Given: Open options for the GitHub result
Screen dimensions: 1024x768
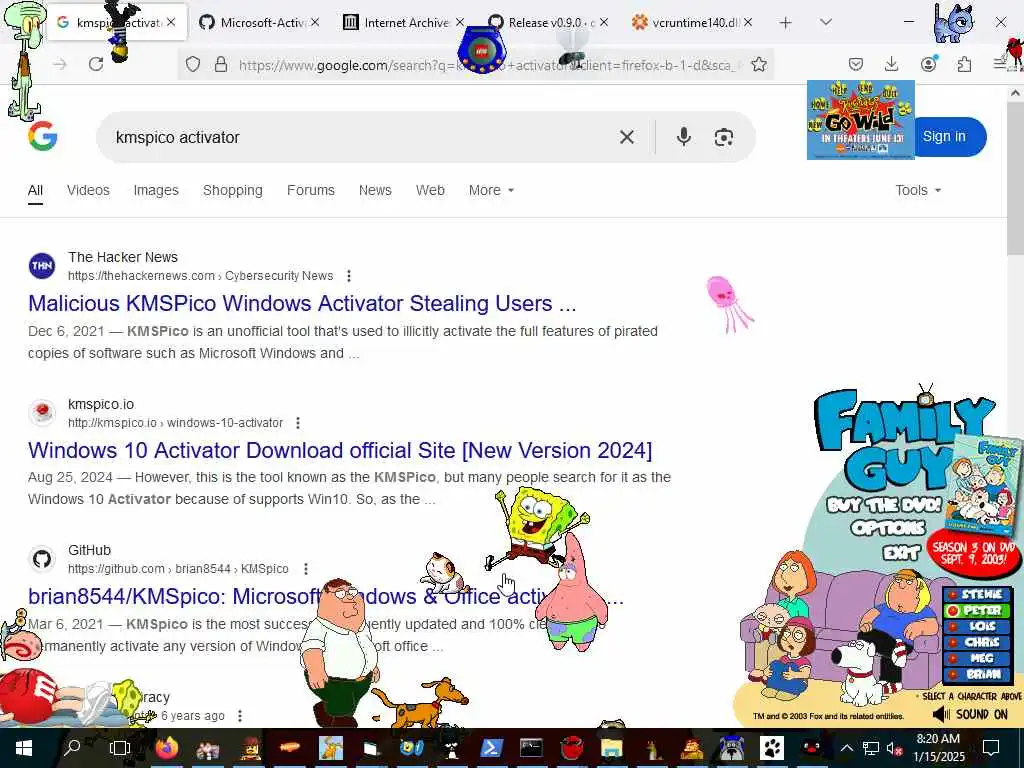Looking at the screenshot, I should [306, 569].
